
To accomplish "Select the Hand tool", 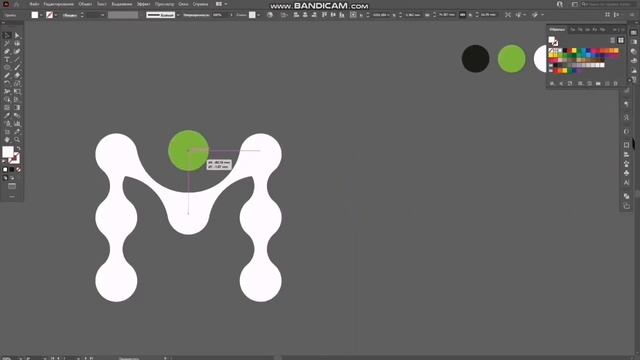I will coord(7,140).
